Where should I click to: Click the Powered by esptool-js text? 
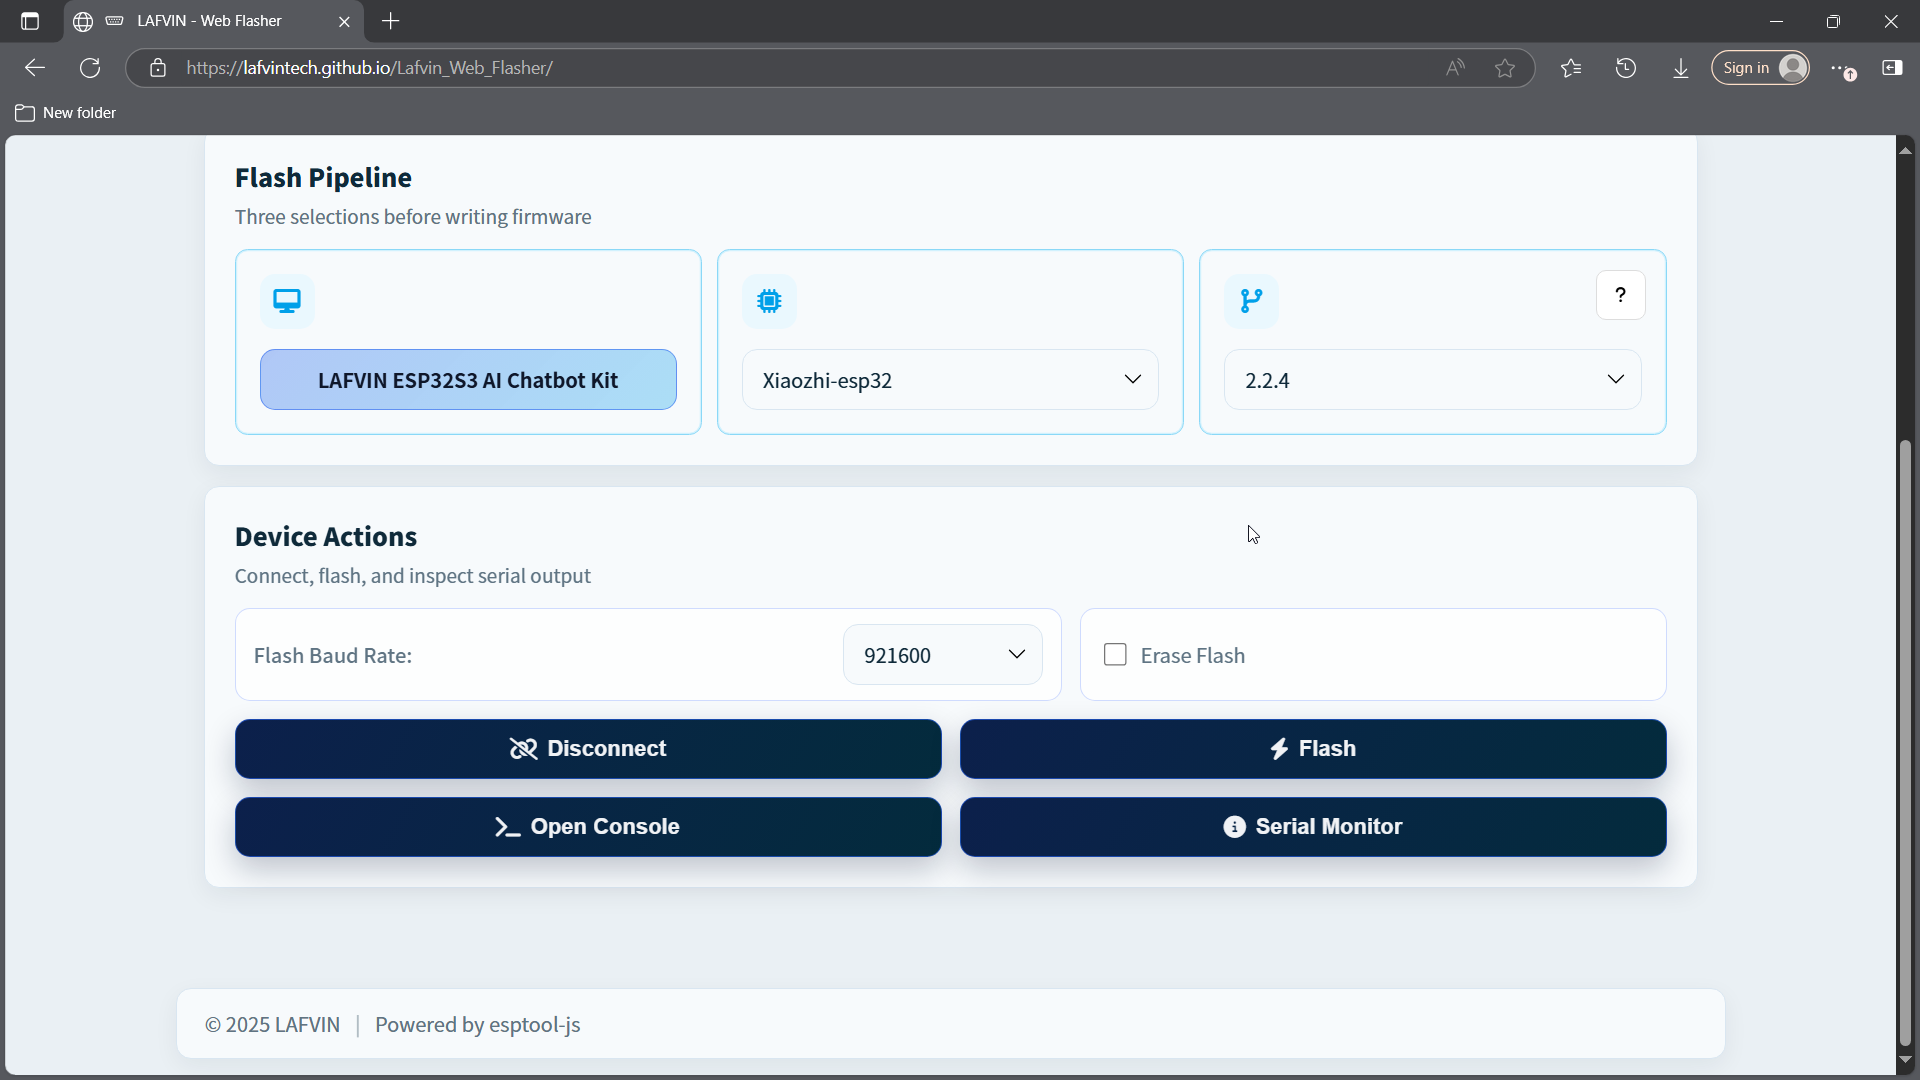pyautogui.click(x=478, y=1025)
